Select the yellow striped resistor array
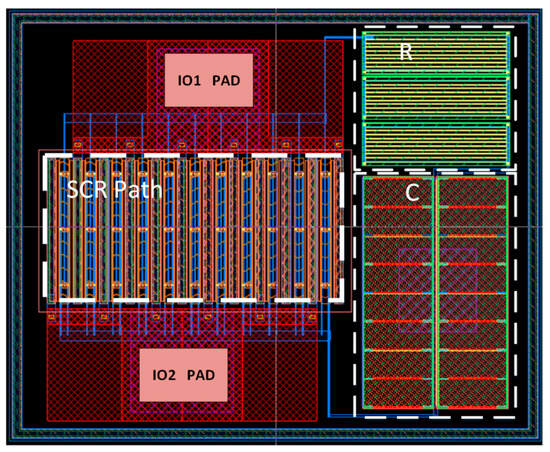550x452 pixels. click(436, 99)
